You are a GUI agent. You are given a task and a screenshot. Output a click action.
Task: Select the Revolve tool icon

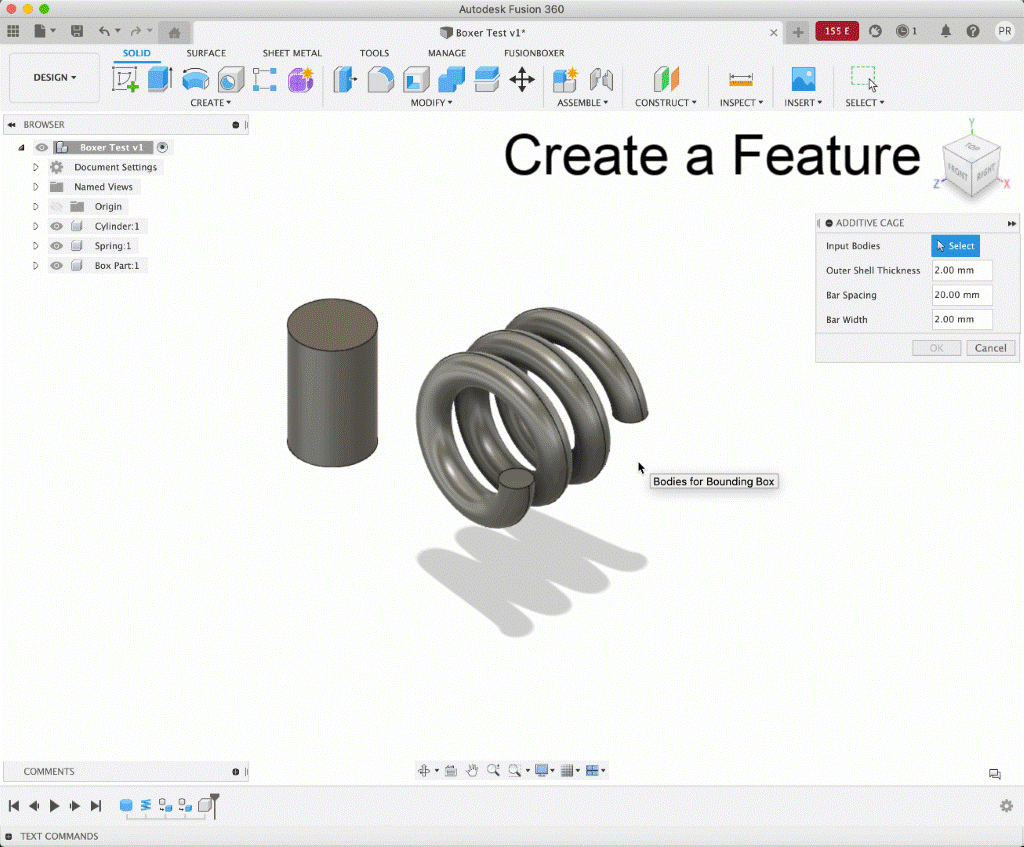195,80
